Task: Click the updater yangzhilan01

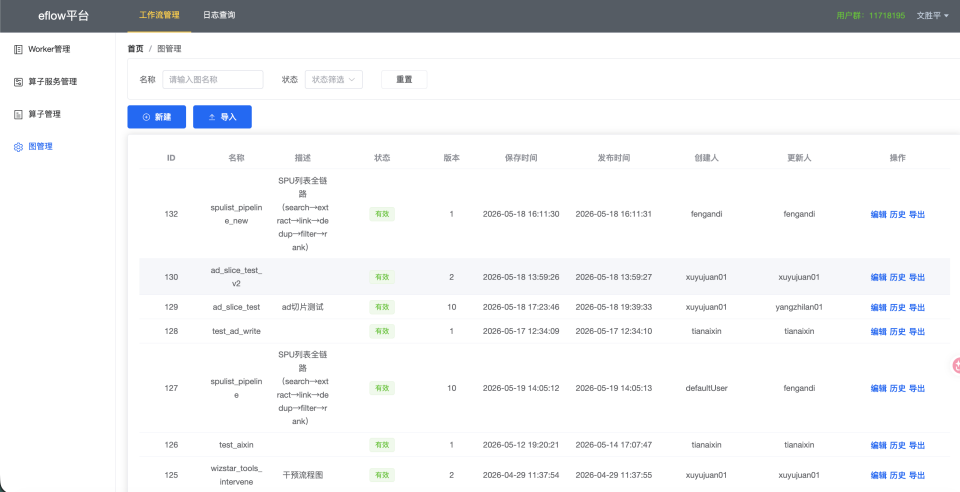Action: click(799, 307)
